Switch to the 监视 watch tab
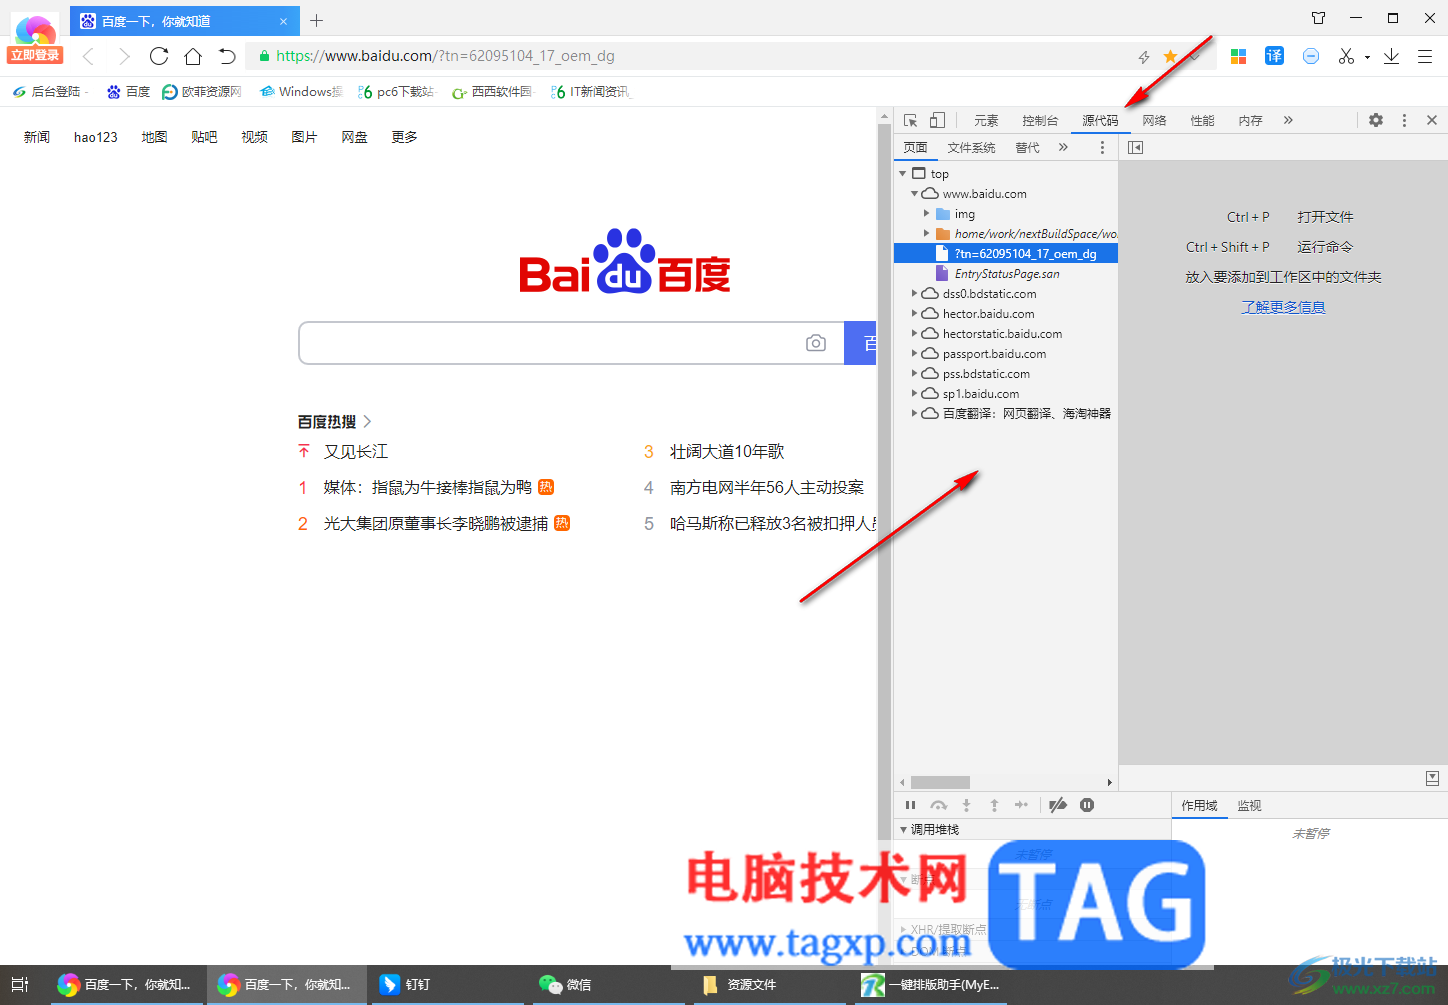The height and width of the screenshot is (1005, 1448). pyautogui.click(x=1249, y=805)
